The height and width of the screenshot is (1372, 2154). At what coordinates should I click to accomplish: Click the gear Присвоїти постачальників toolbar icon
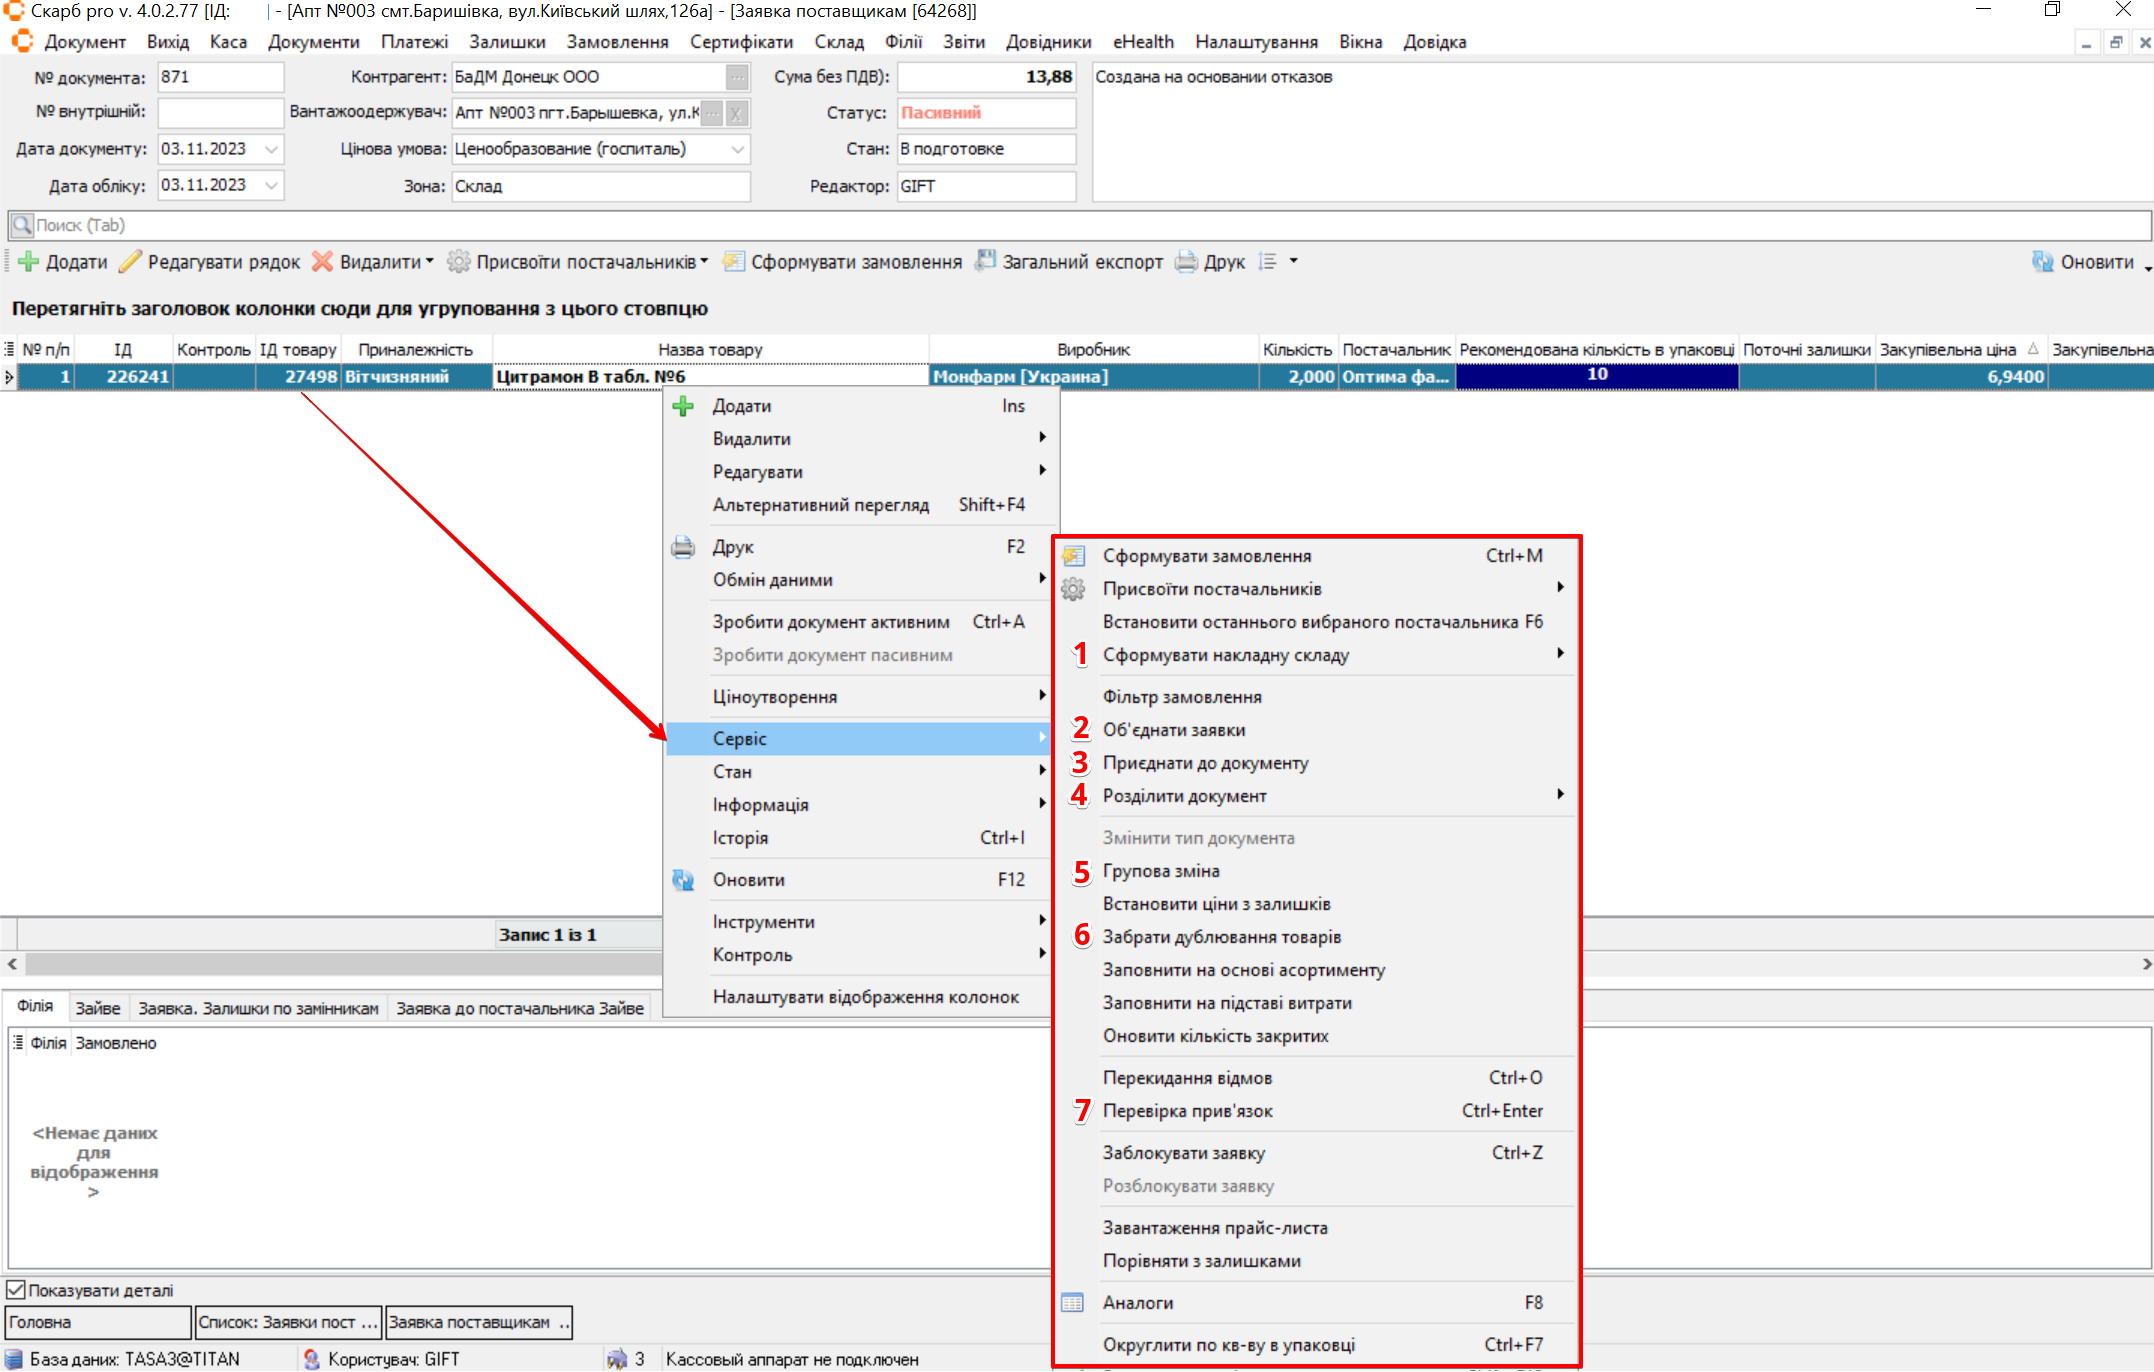click(x=458, y=262)
